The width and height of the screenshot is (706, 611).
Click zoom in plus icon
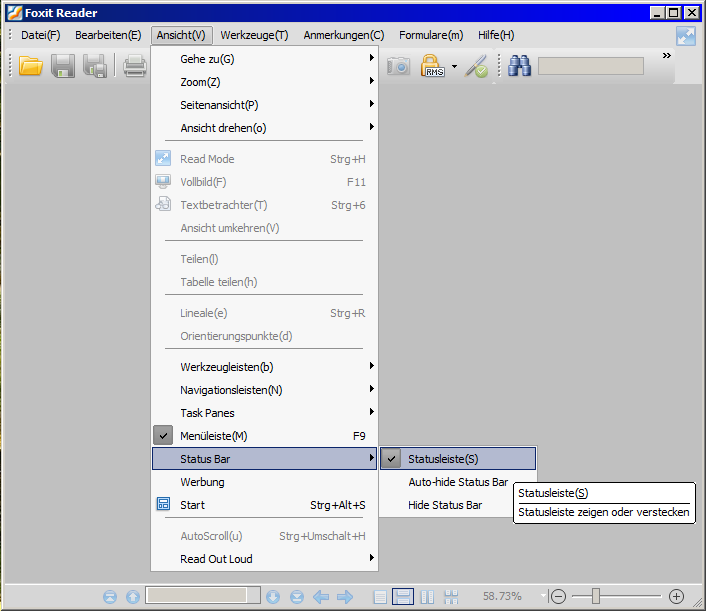[x=676, y=597]
